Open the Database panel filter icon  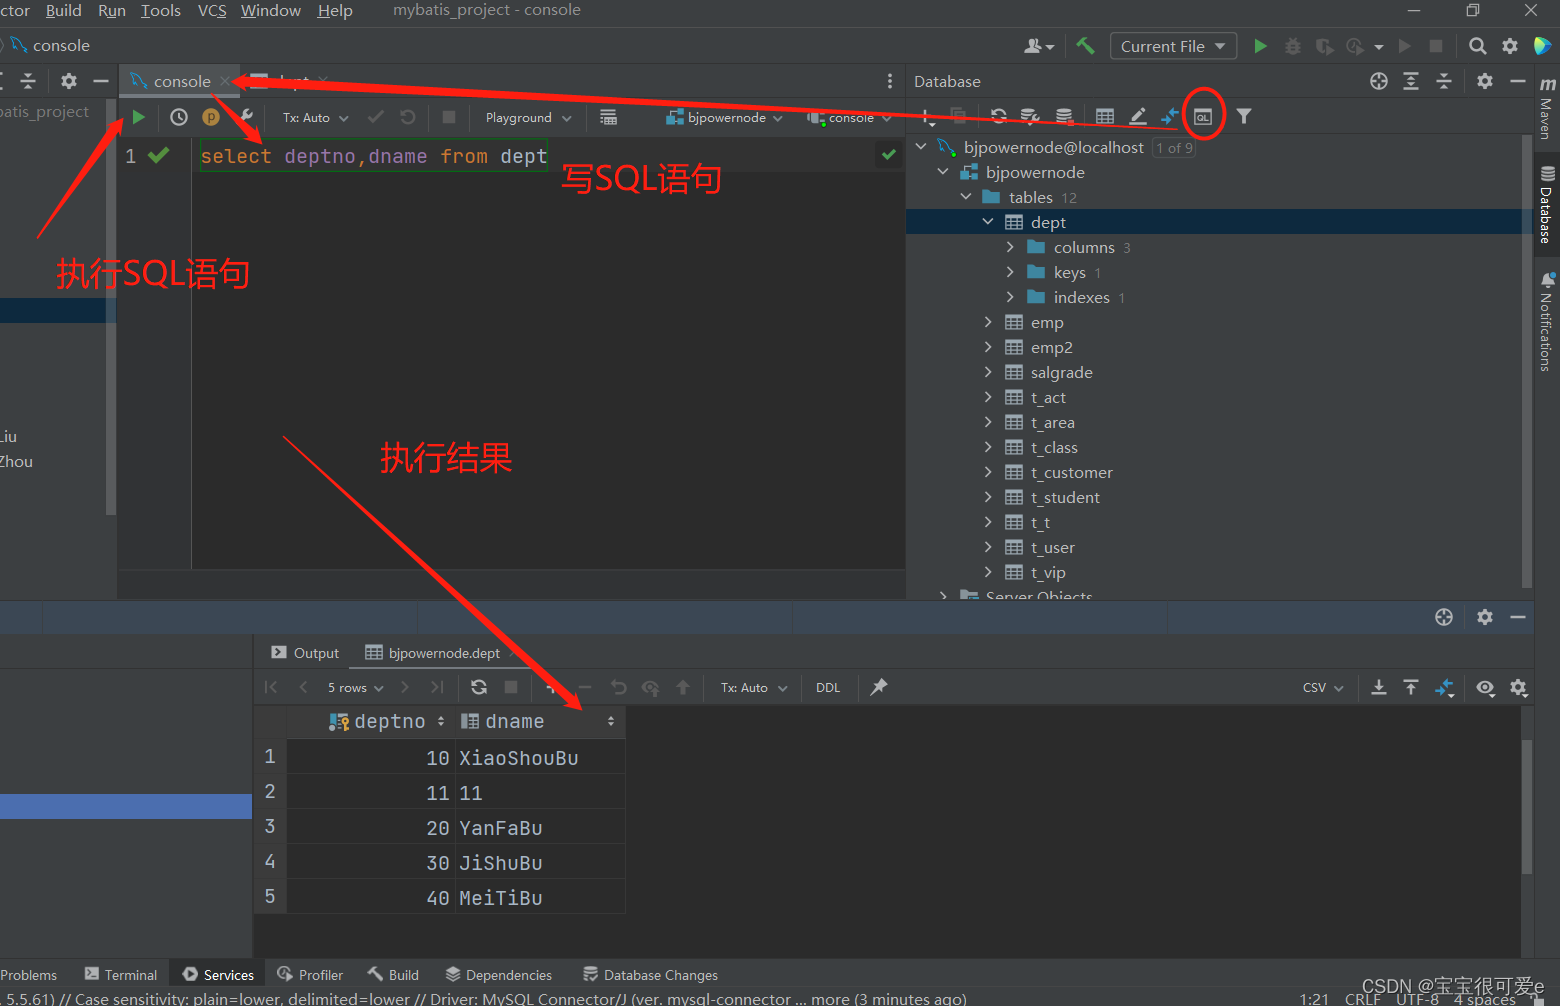tap(1244, 116)
